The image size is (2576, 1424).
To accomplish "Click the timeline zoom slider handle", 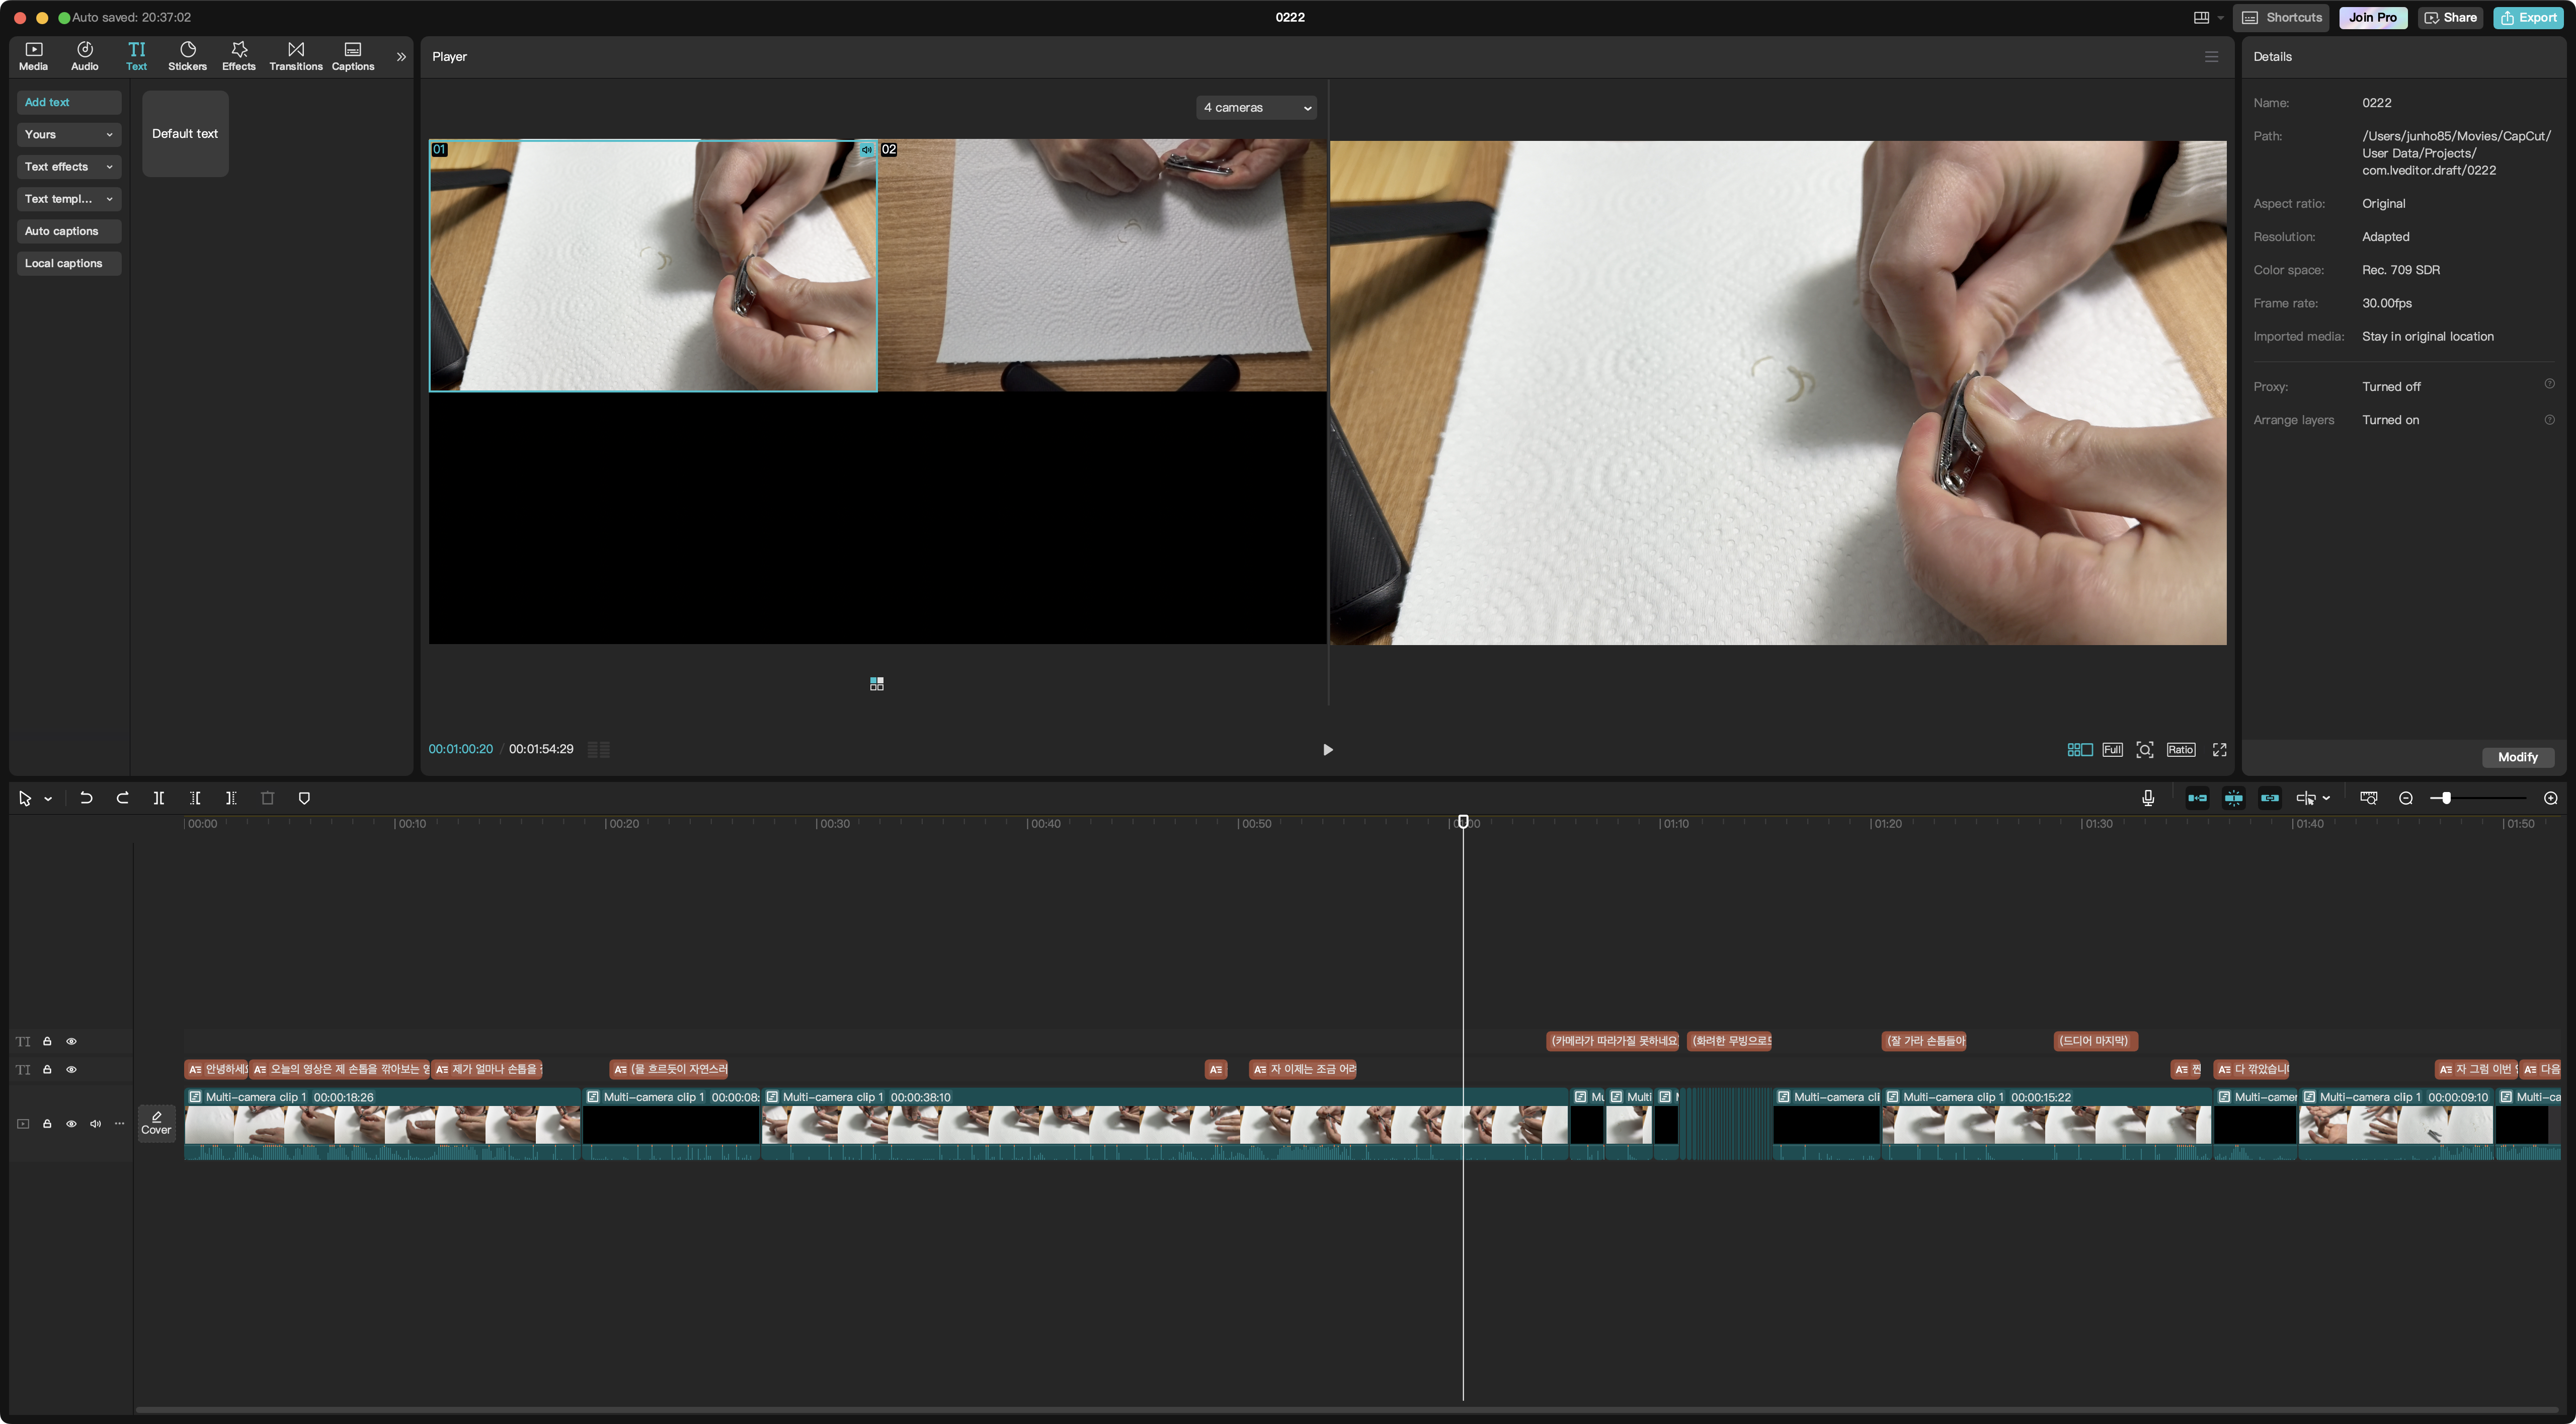I will tap(2446, 798).
